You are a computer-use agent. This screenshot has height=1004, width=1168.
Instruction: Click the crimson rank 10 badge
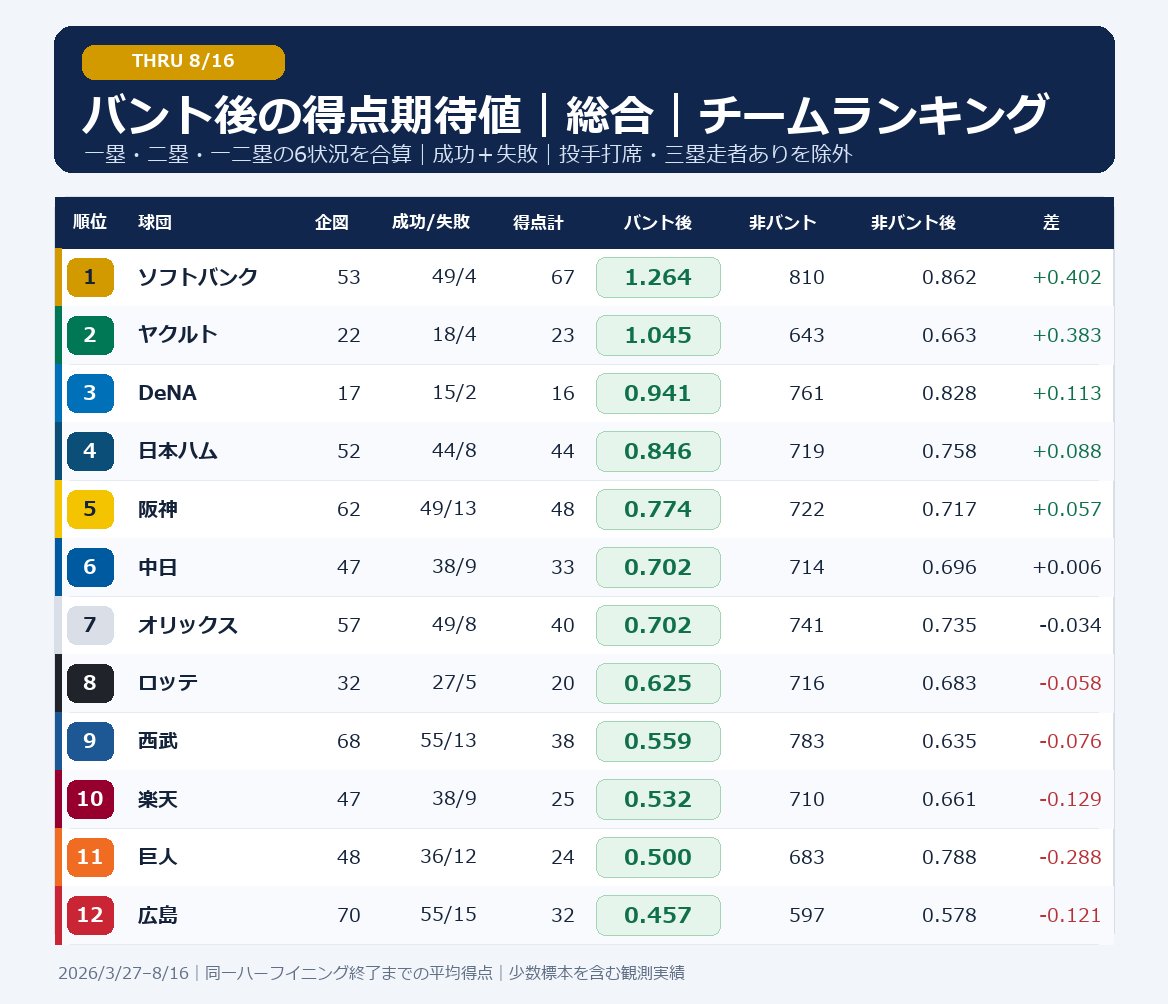coord(90,799)
